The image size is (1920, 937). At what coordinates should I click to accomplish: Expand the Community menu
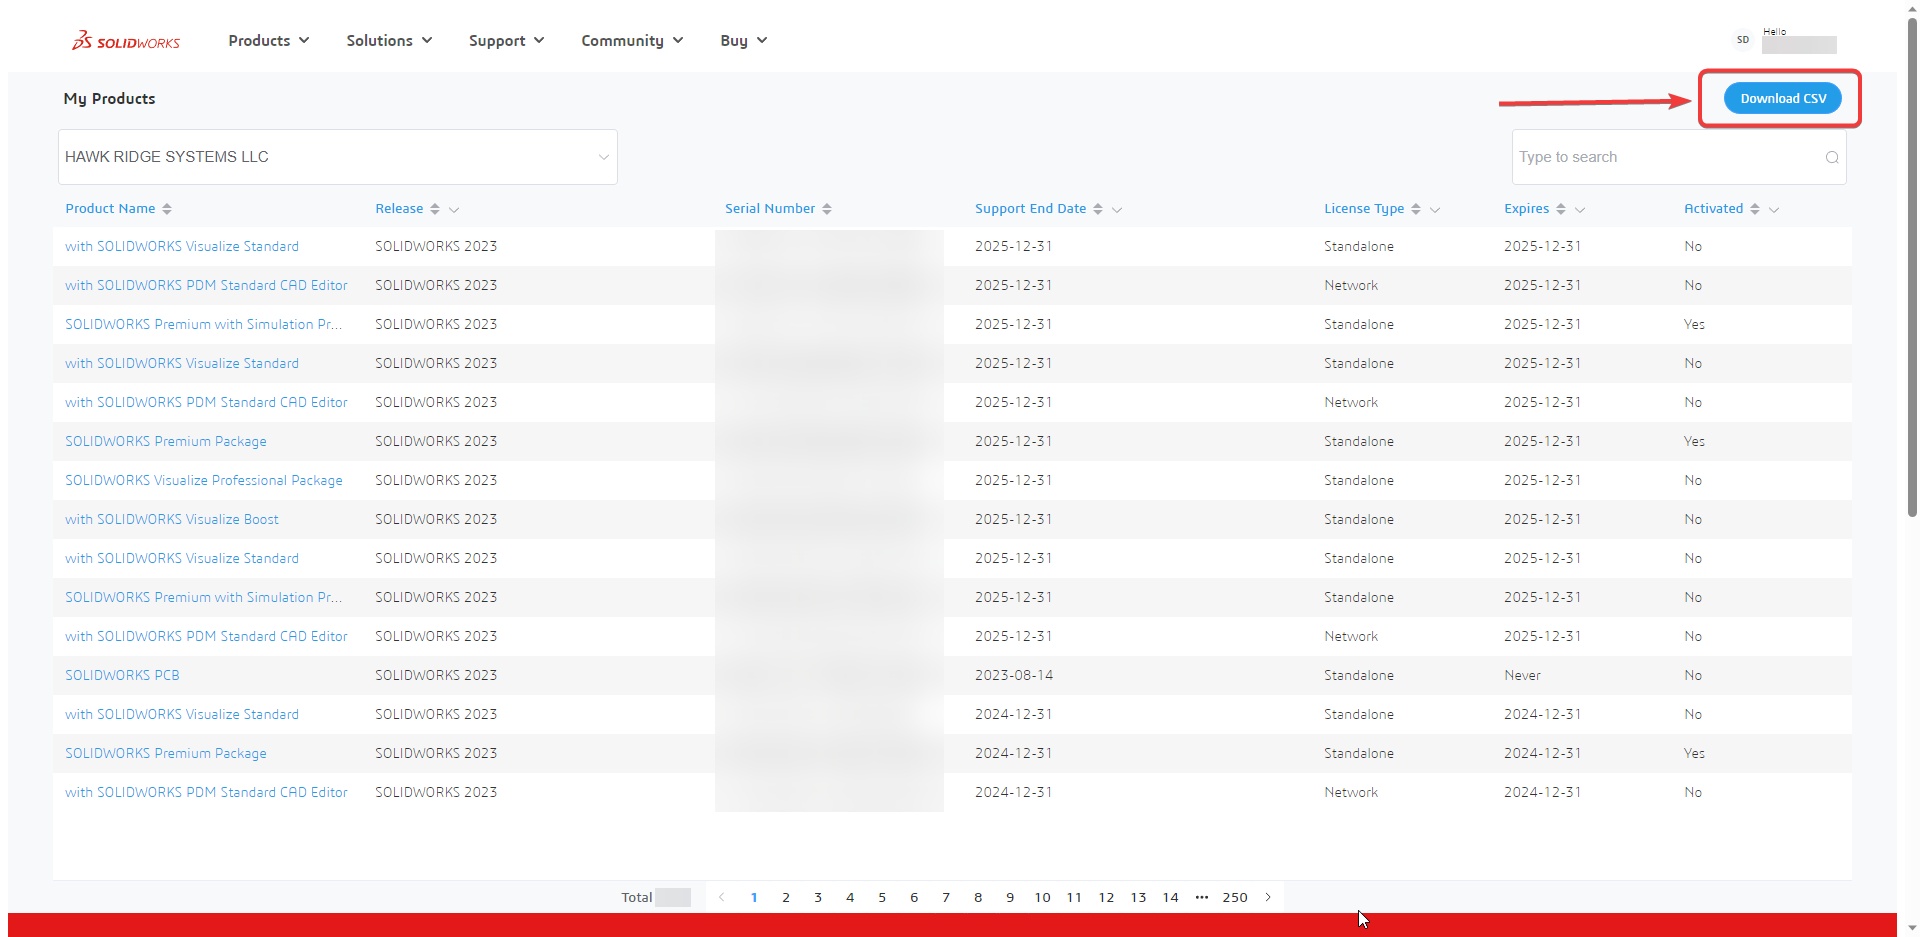pos(632,41)
